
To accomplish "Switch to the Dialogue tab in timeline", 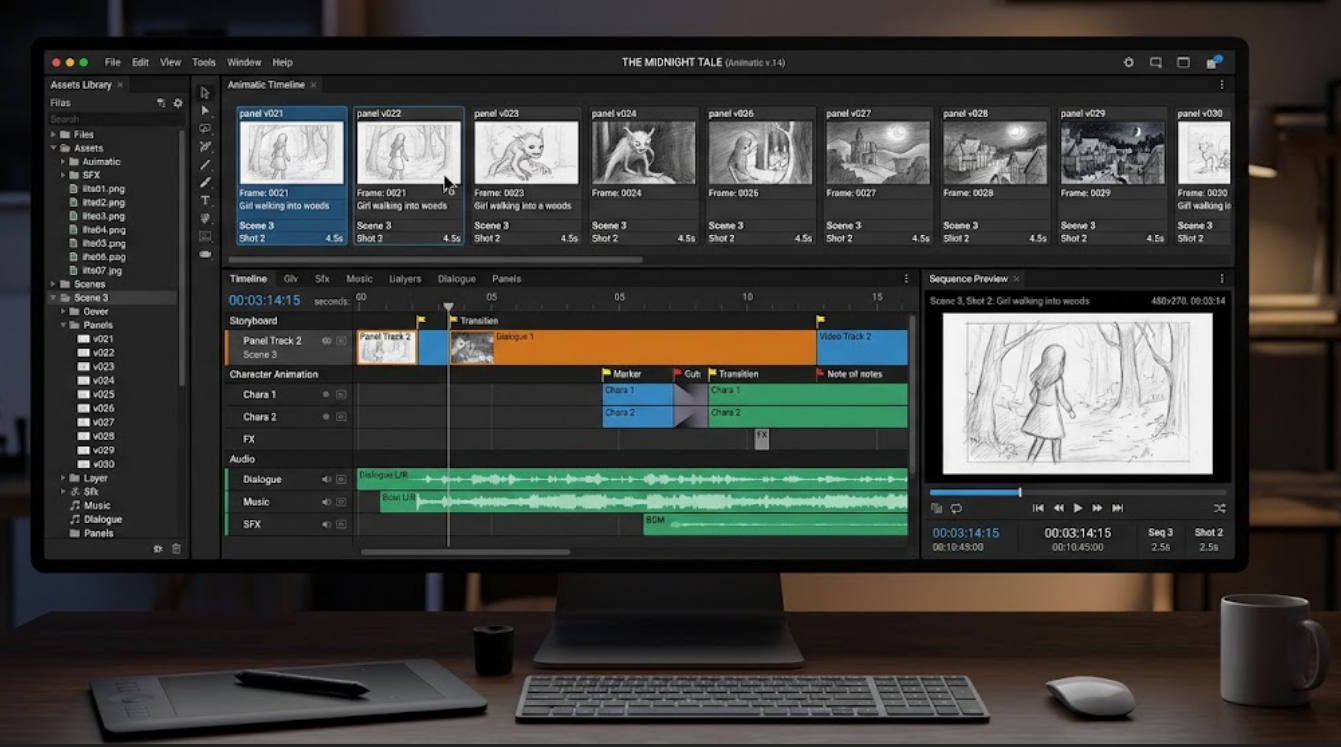I will tap(456, 279).
